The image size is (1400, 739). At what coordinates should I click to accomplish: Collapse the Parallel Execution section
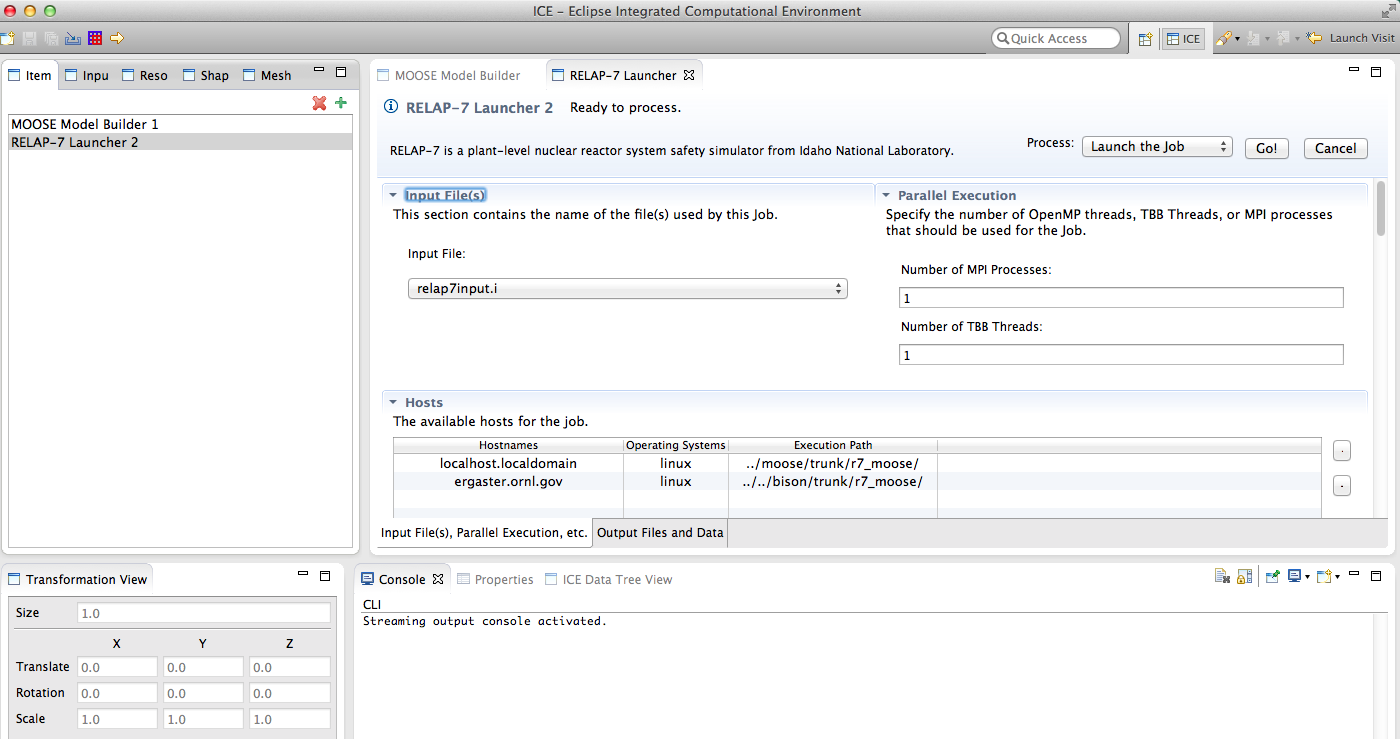click(x=886, y=196)
